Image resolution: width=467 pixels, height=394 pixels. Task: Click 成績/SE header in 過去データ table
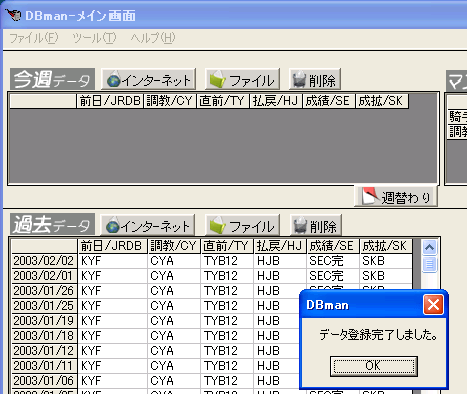tap(333, 246)
